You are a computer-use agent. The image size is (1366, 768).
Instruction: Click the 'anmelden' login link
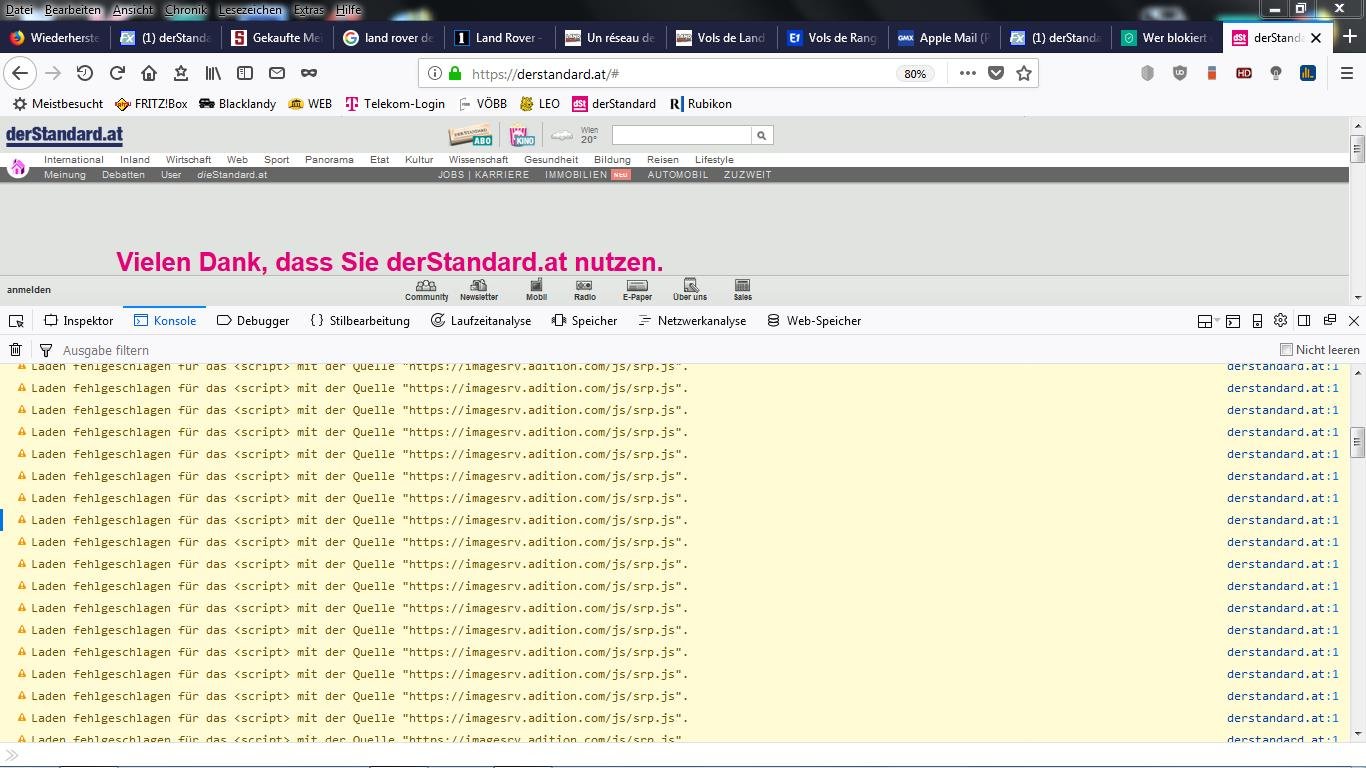point(29,290)
